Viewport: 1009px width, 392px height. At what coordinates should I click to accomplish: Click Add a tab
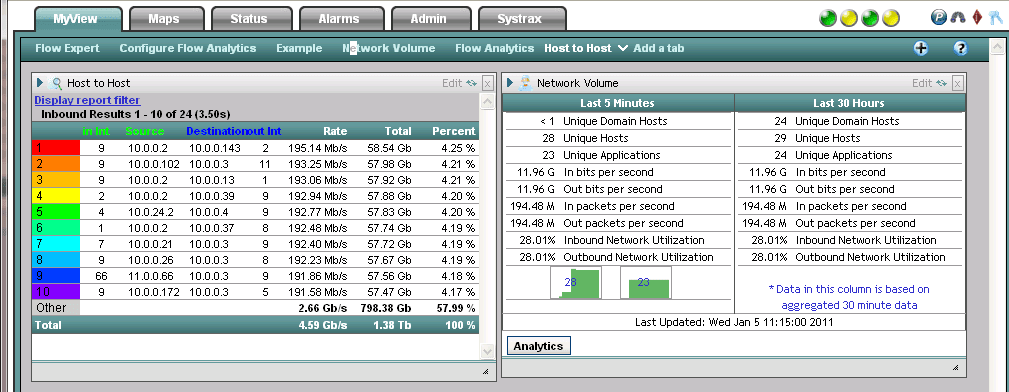pyautogui.click(x=658, y=48)
